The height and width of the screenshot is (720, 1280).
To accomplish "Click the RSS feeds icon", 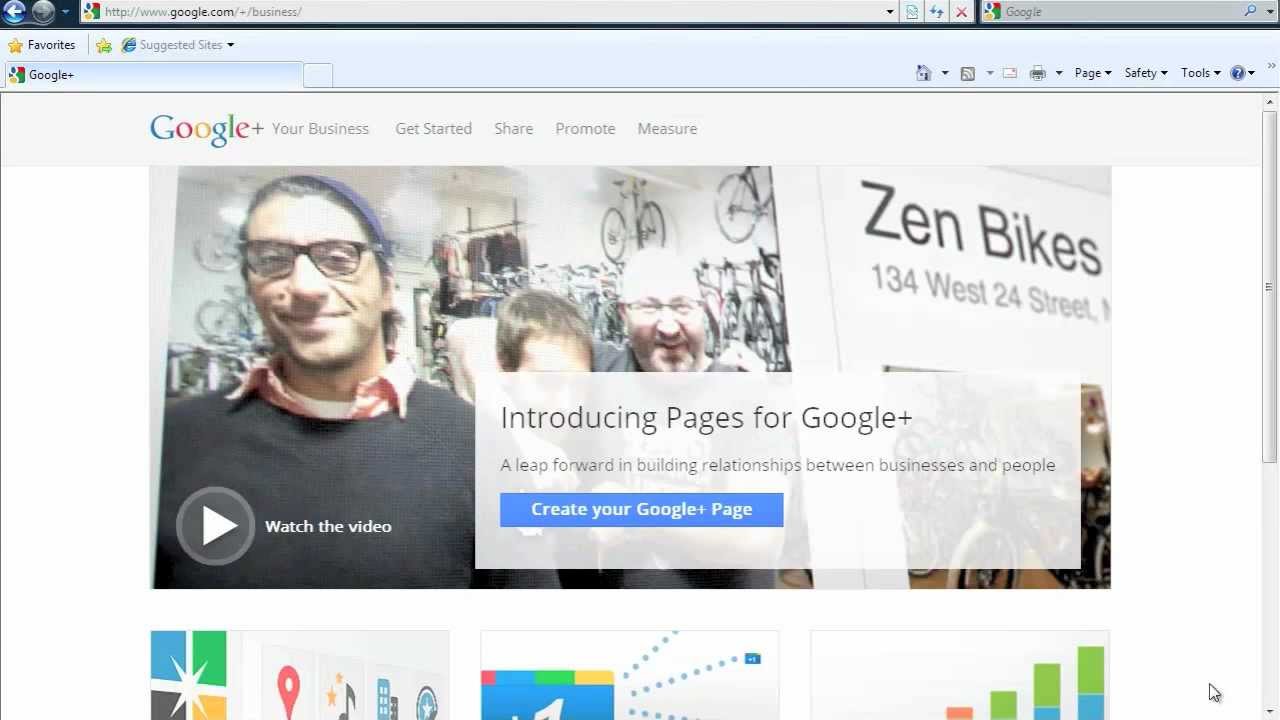I will [x=967, y=73].
